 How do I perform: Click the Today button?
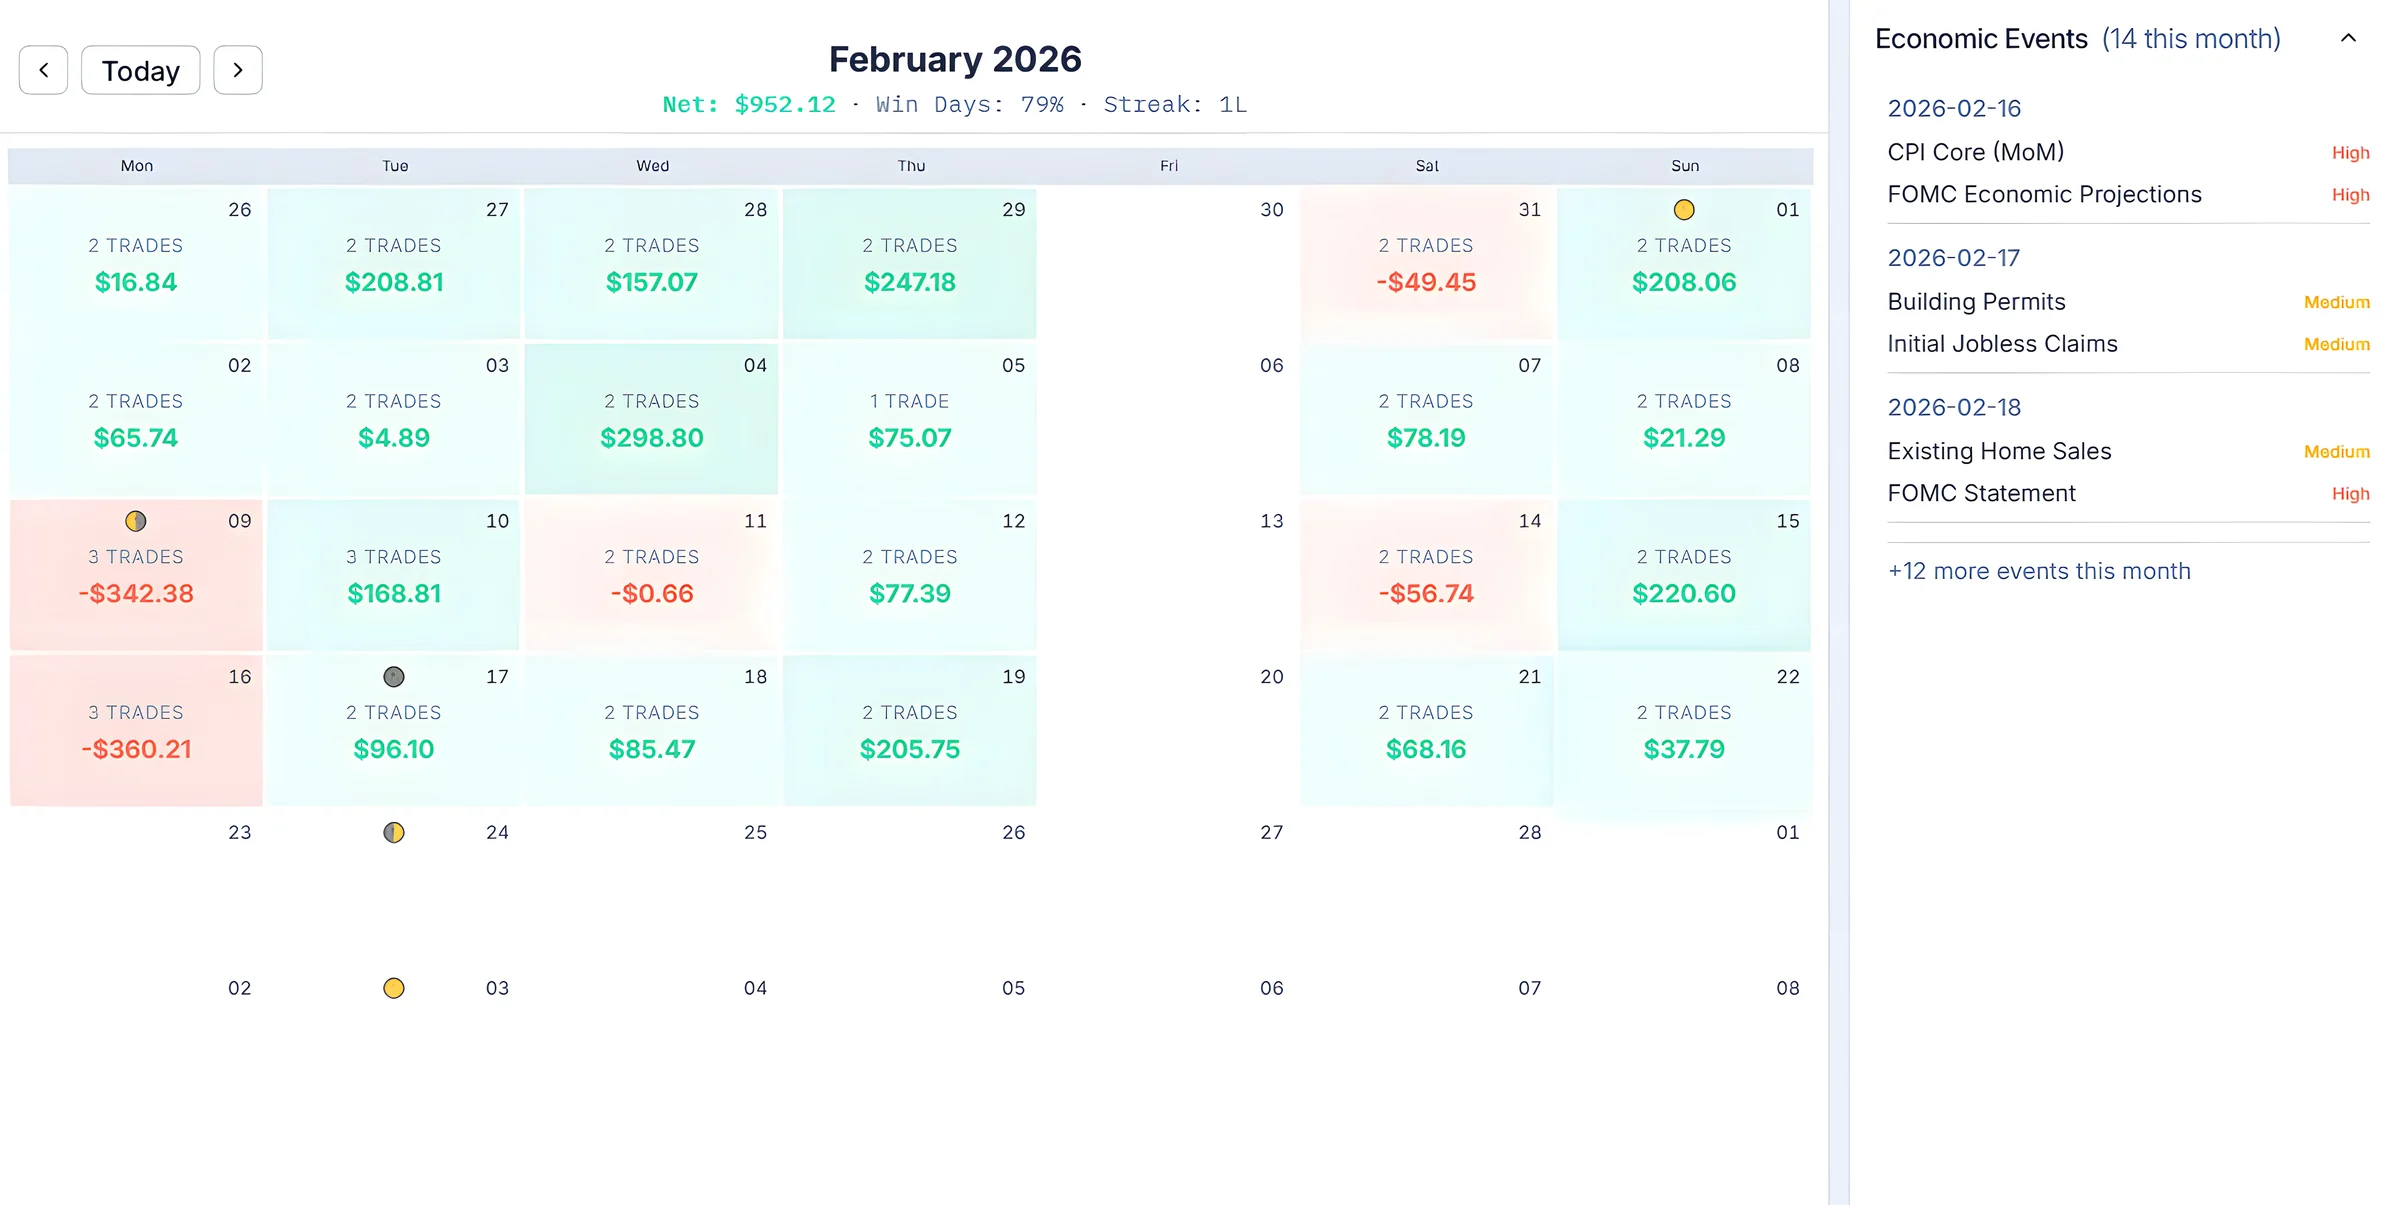[140, 69]
